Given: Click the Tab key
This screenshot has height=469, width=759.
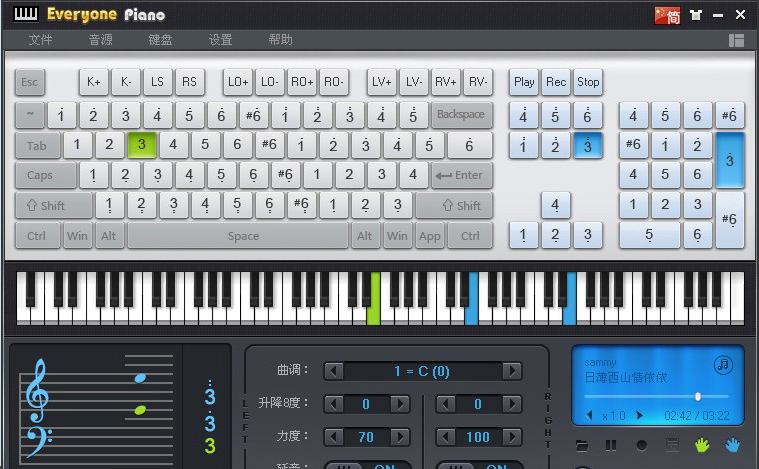Looking at the screenshot, I should [x=37, y=145].
